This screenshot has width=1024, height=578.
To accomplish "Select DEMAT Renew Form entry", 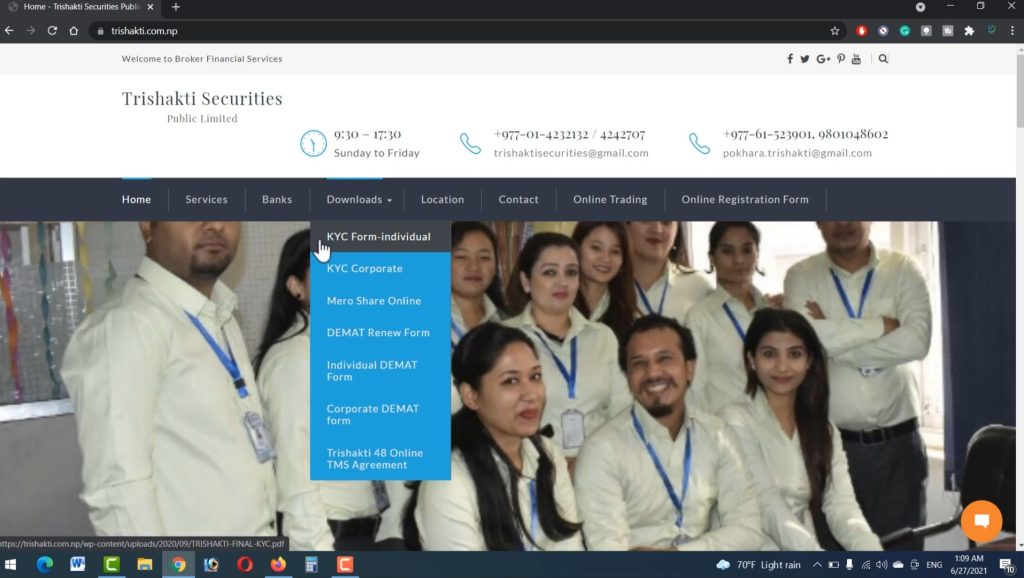I will (x=380, y=332).
